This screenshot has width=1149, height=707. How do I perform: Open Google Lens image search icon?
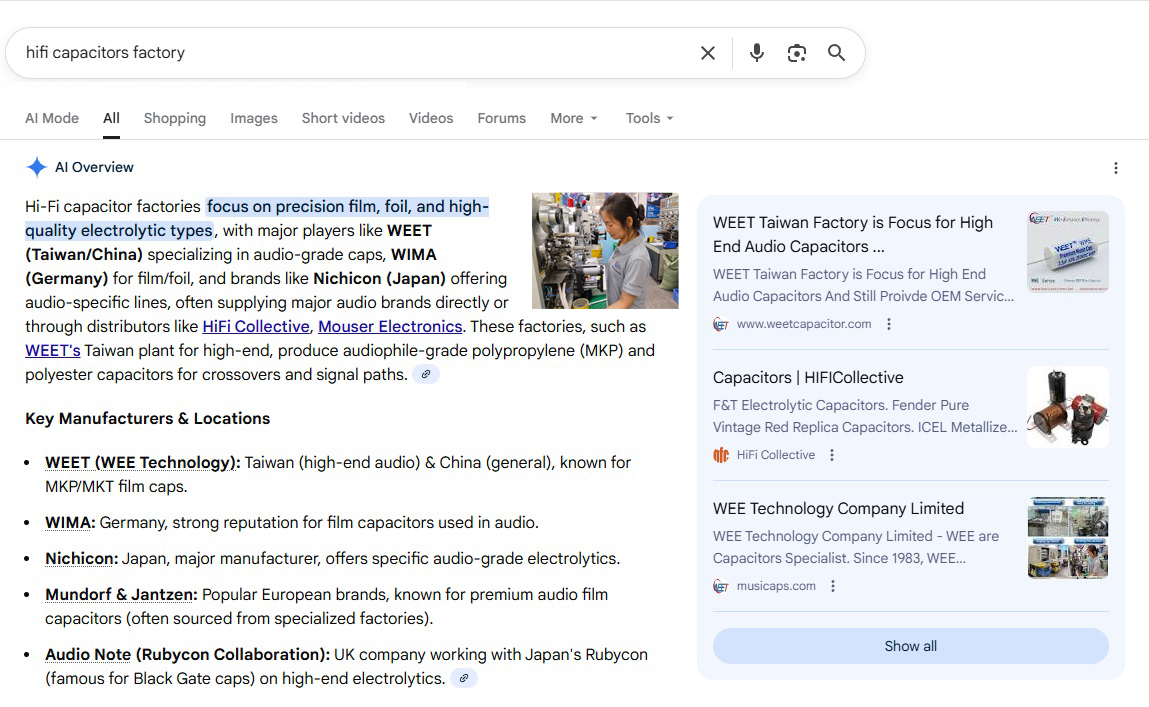797,52
